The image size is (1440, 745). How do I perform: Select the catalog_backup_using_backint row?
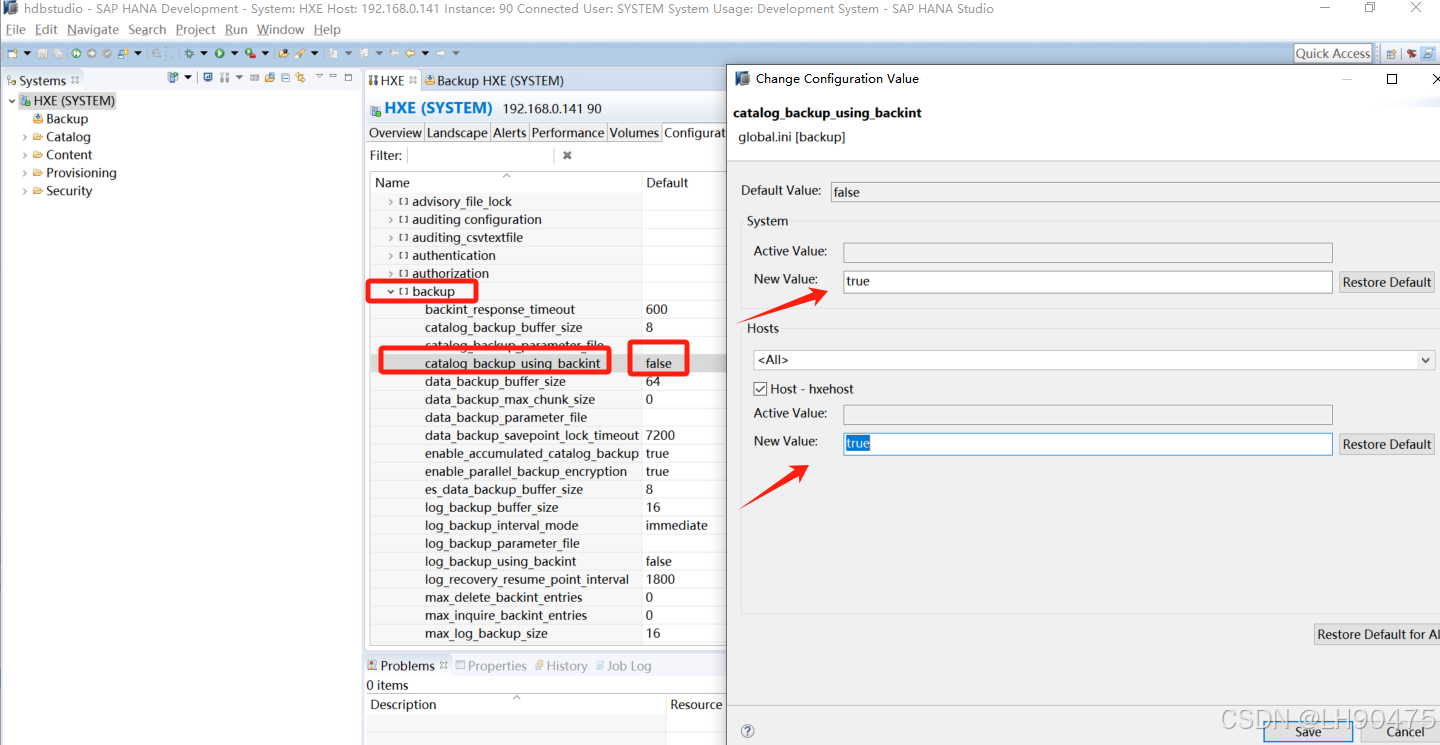(547, 363)
